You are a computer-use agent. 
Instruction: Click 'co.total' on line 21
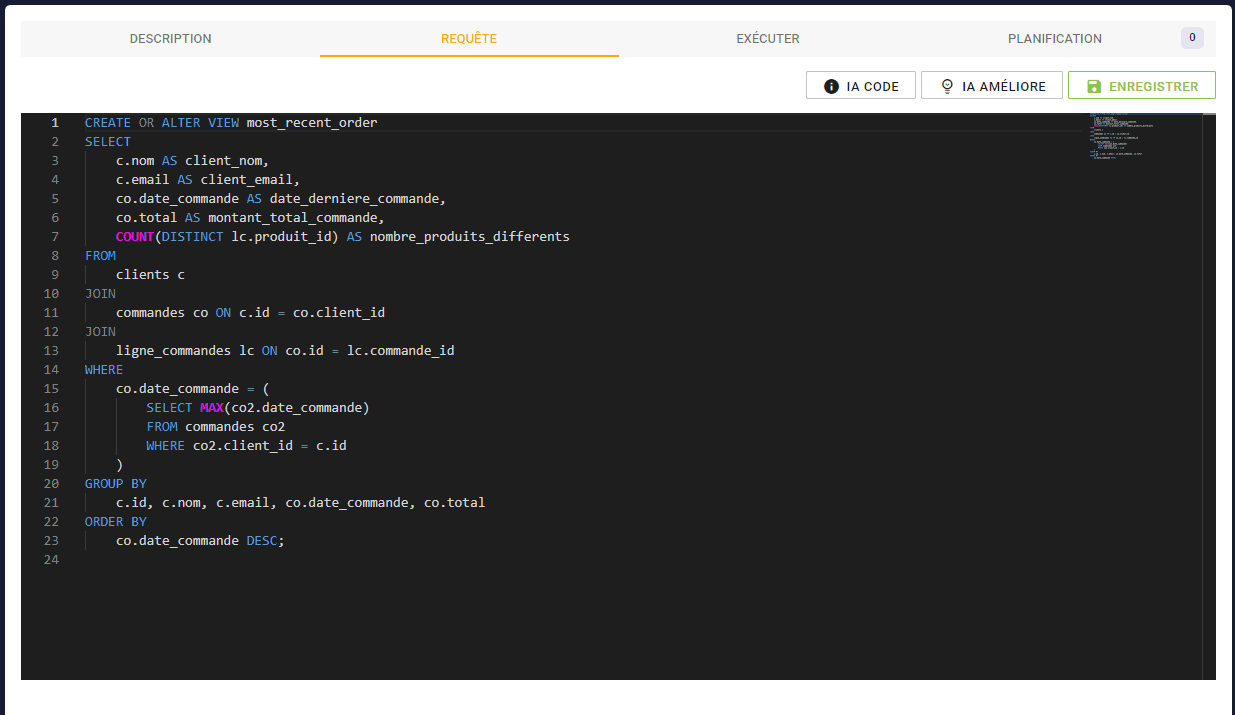pyautogui.click(x=455, y=503)
